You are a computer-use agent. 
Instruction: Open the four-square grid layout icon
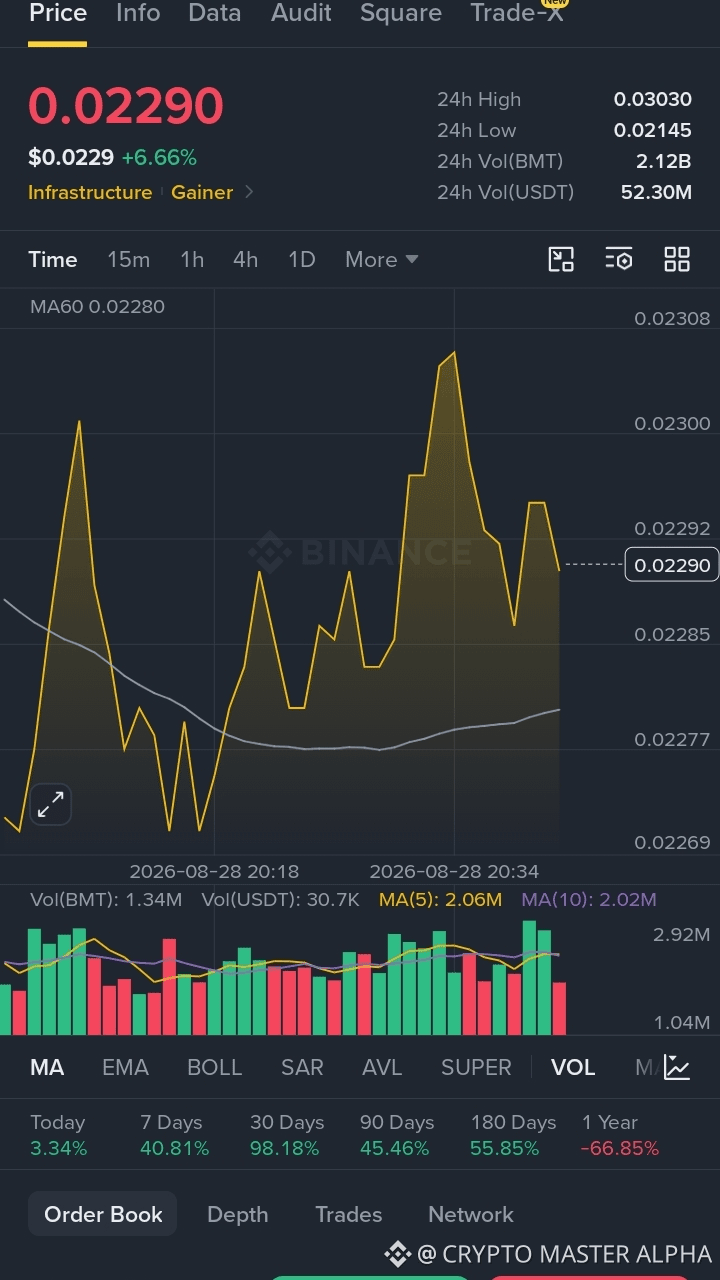[677, 260]
